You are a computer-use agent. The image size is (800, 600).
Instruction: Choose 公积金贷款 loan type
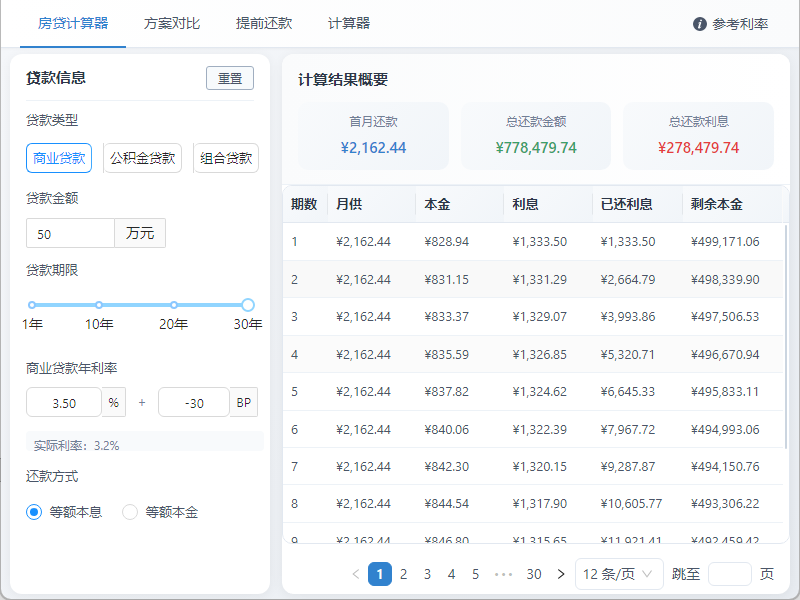coord(143,158)
